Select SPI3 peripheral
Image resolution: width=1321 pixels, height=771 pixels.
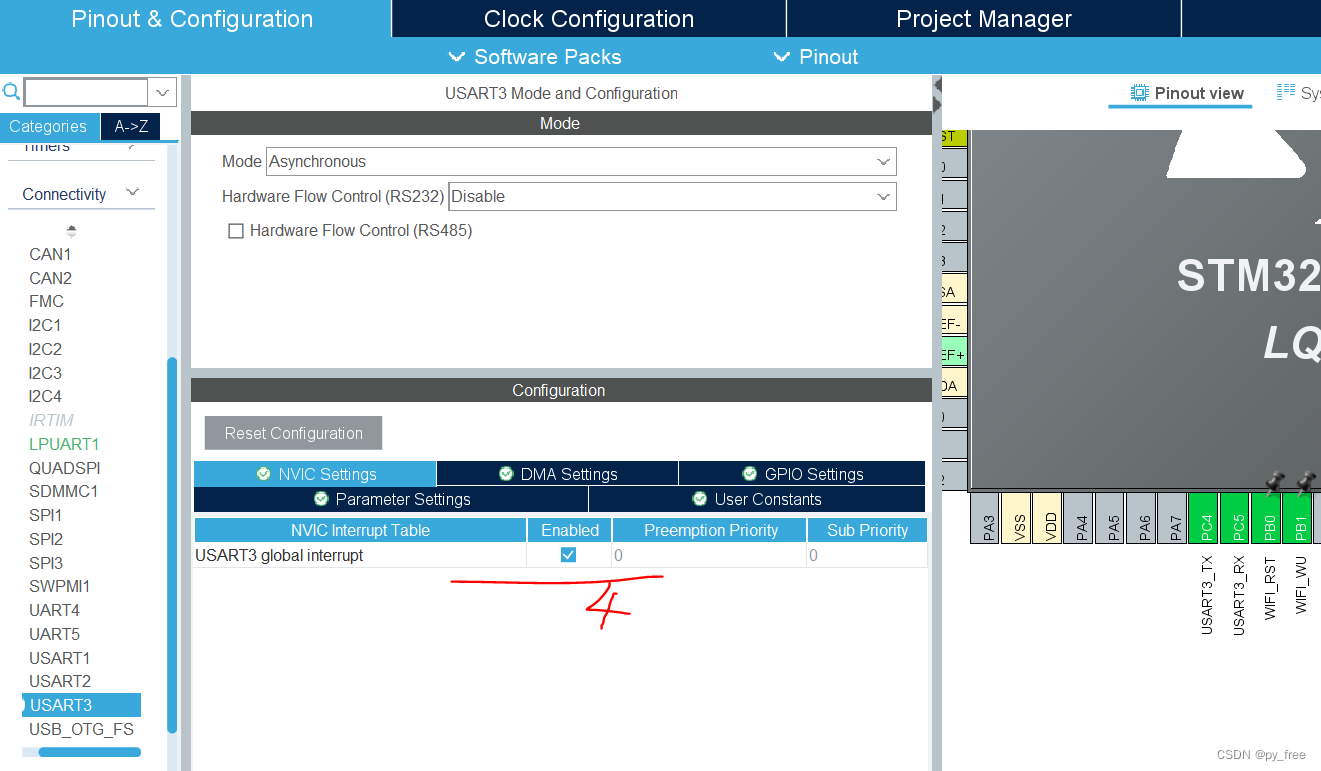pyautogui.click(x=45, y=563)
